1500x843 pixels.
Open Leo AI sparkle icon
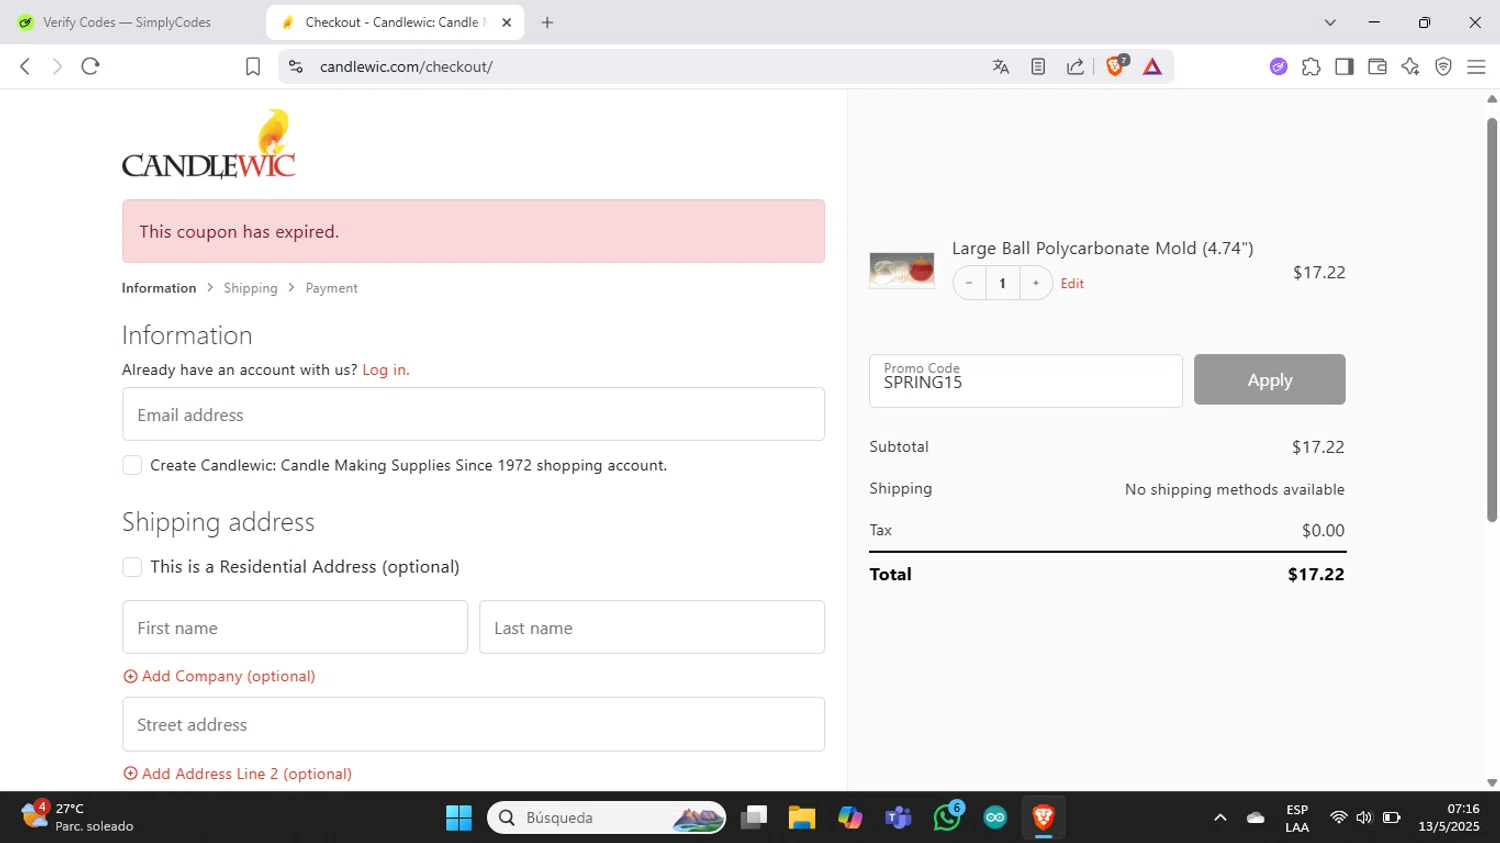(1410, 66)
